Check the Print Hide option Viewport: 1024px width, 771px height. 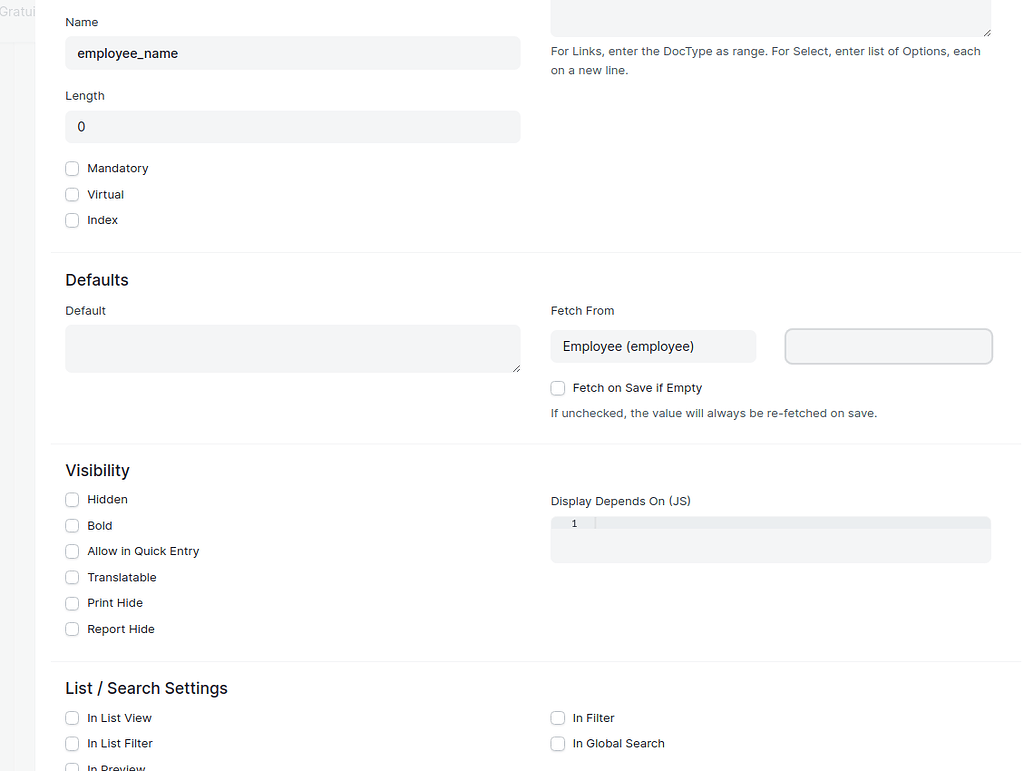[72, 603]
